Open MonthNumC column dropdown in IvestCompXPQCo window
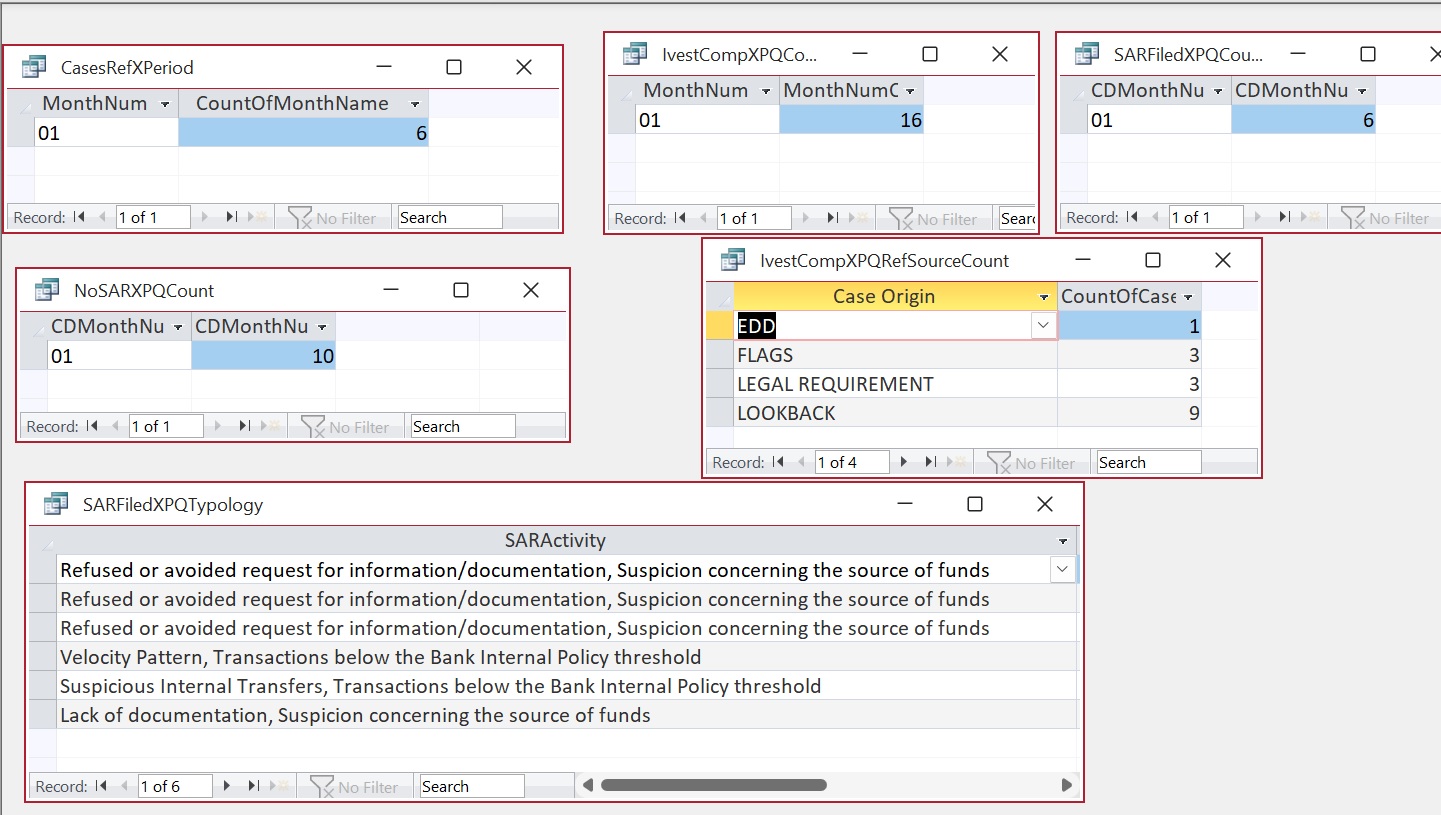Image resolution: width=1441 pixels, height=815 pixels. point(910,91)
